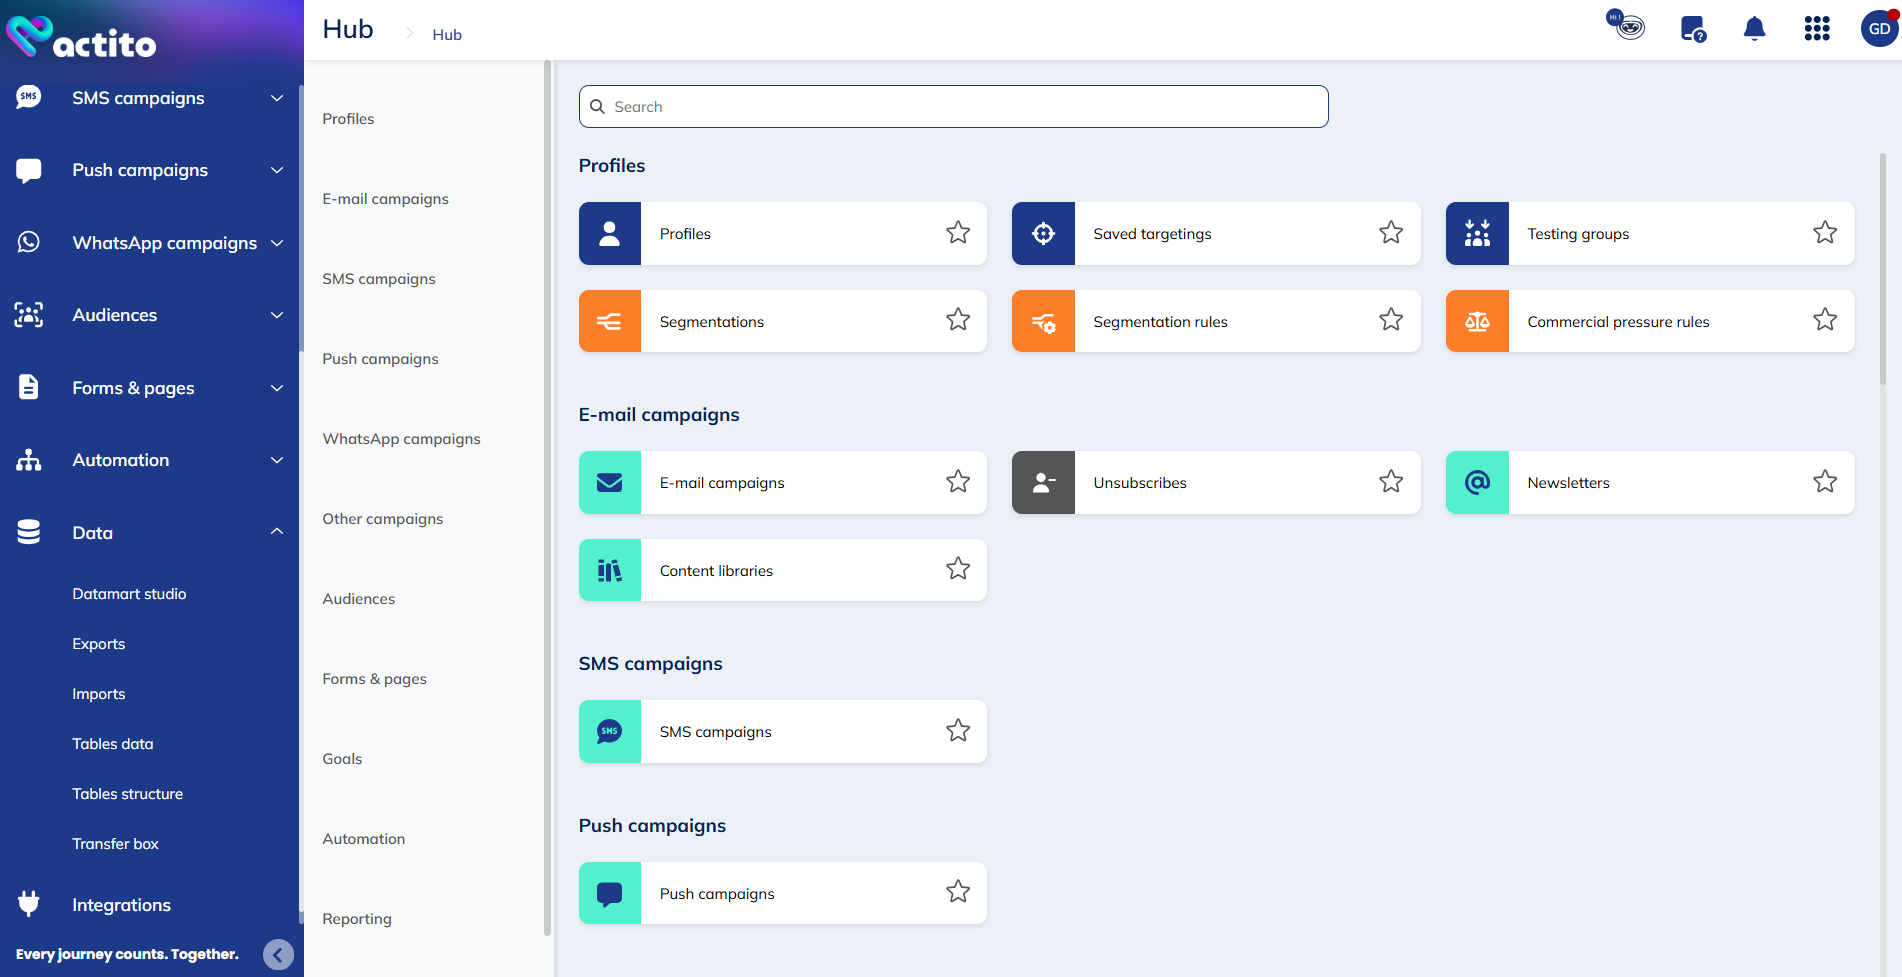Favorite the Saved targetings tile star

tap(1391, 233)
